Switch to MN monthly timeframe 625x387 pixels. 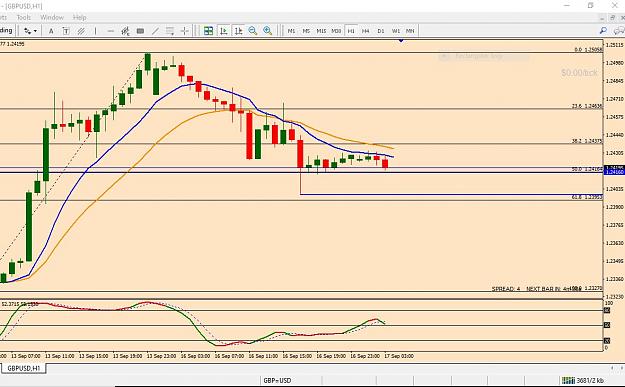410,31
